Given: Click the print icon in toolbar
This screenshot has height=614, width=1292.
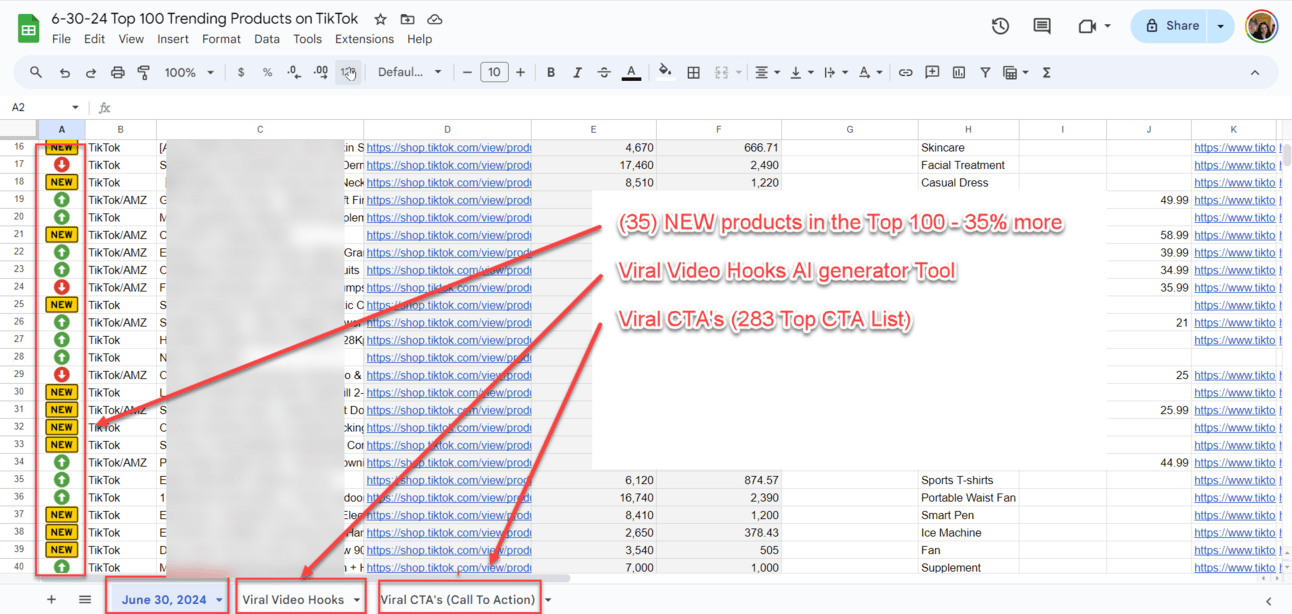Looking at the screenshot, I should (118, 73).
